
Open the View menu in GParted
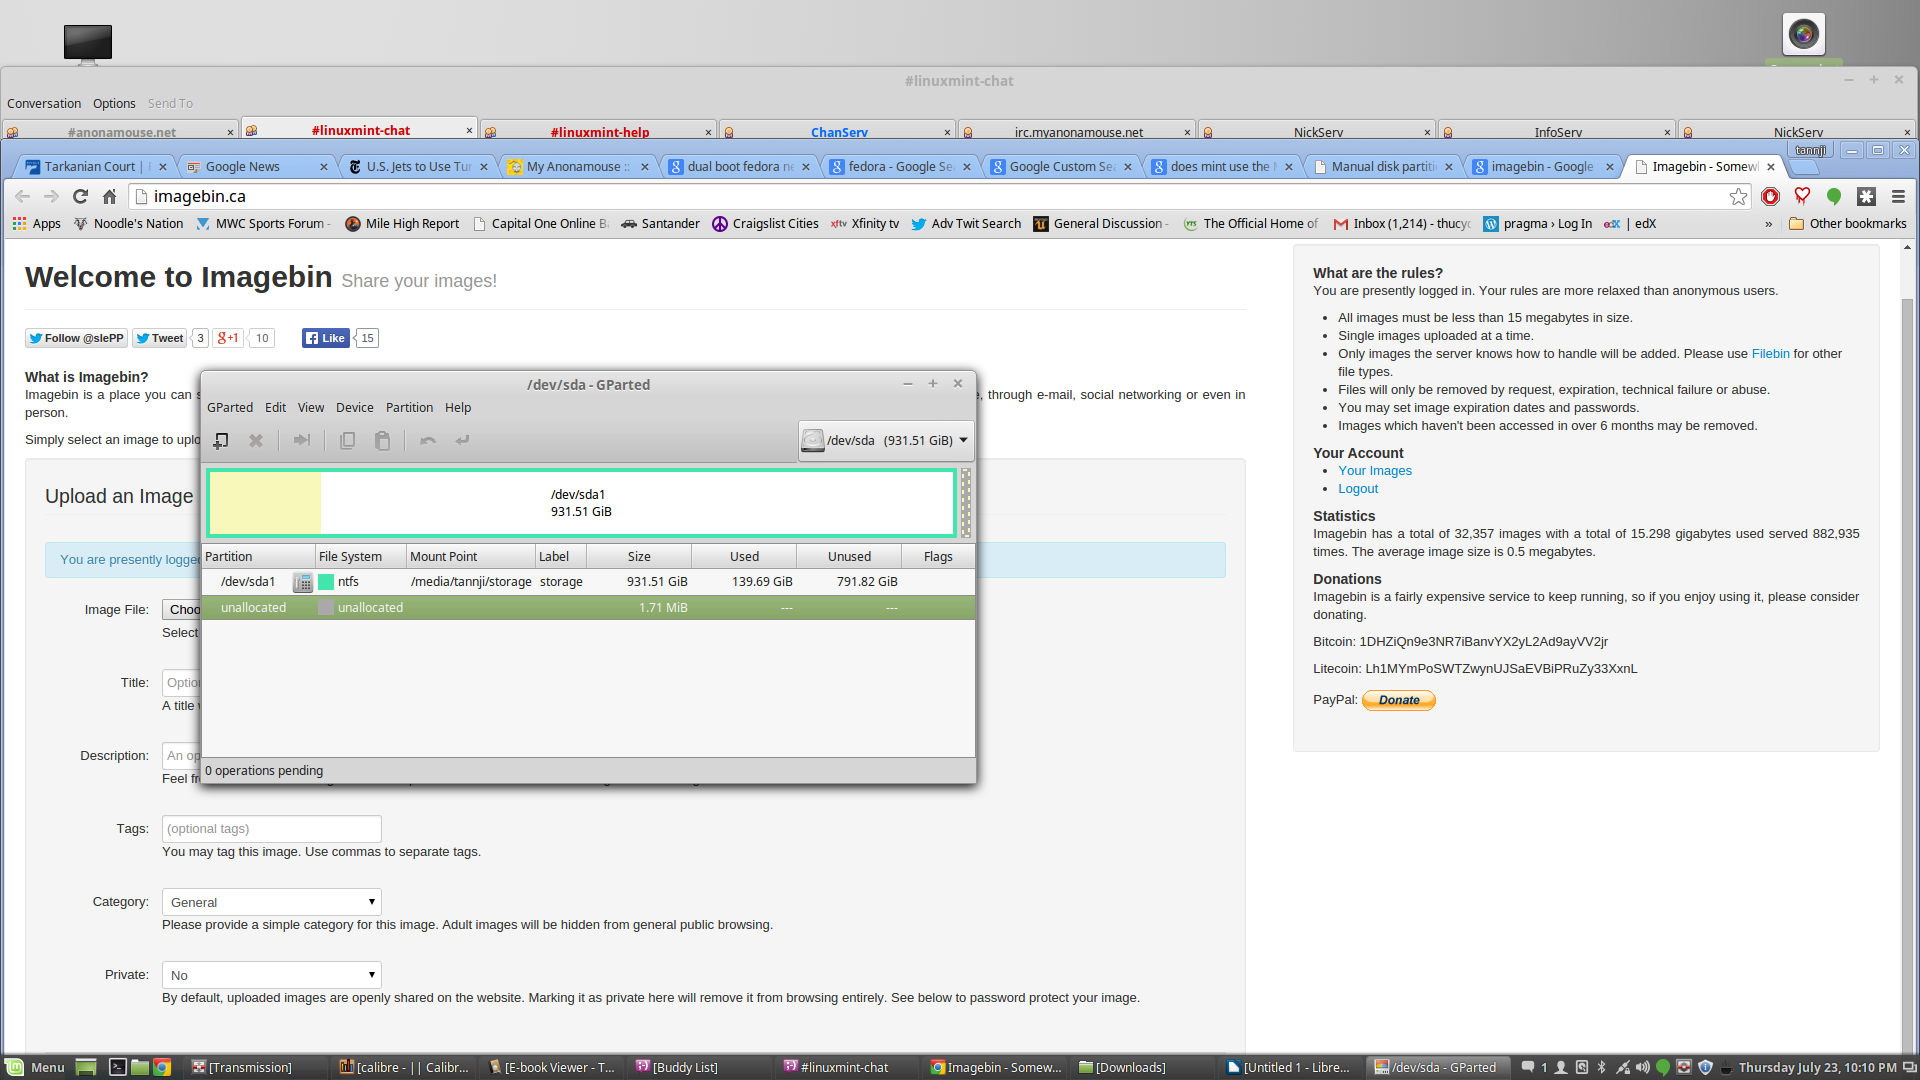[x=311, y=408]
